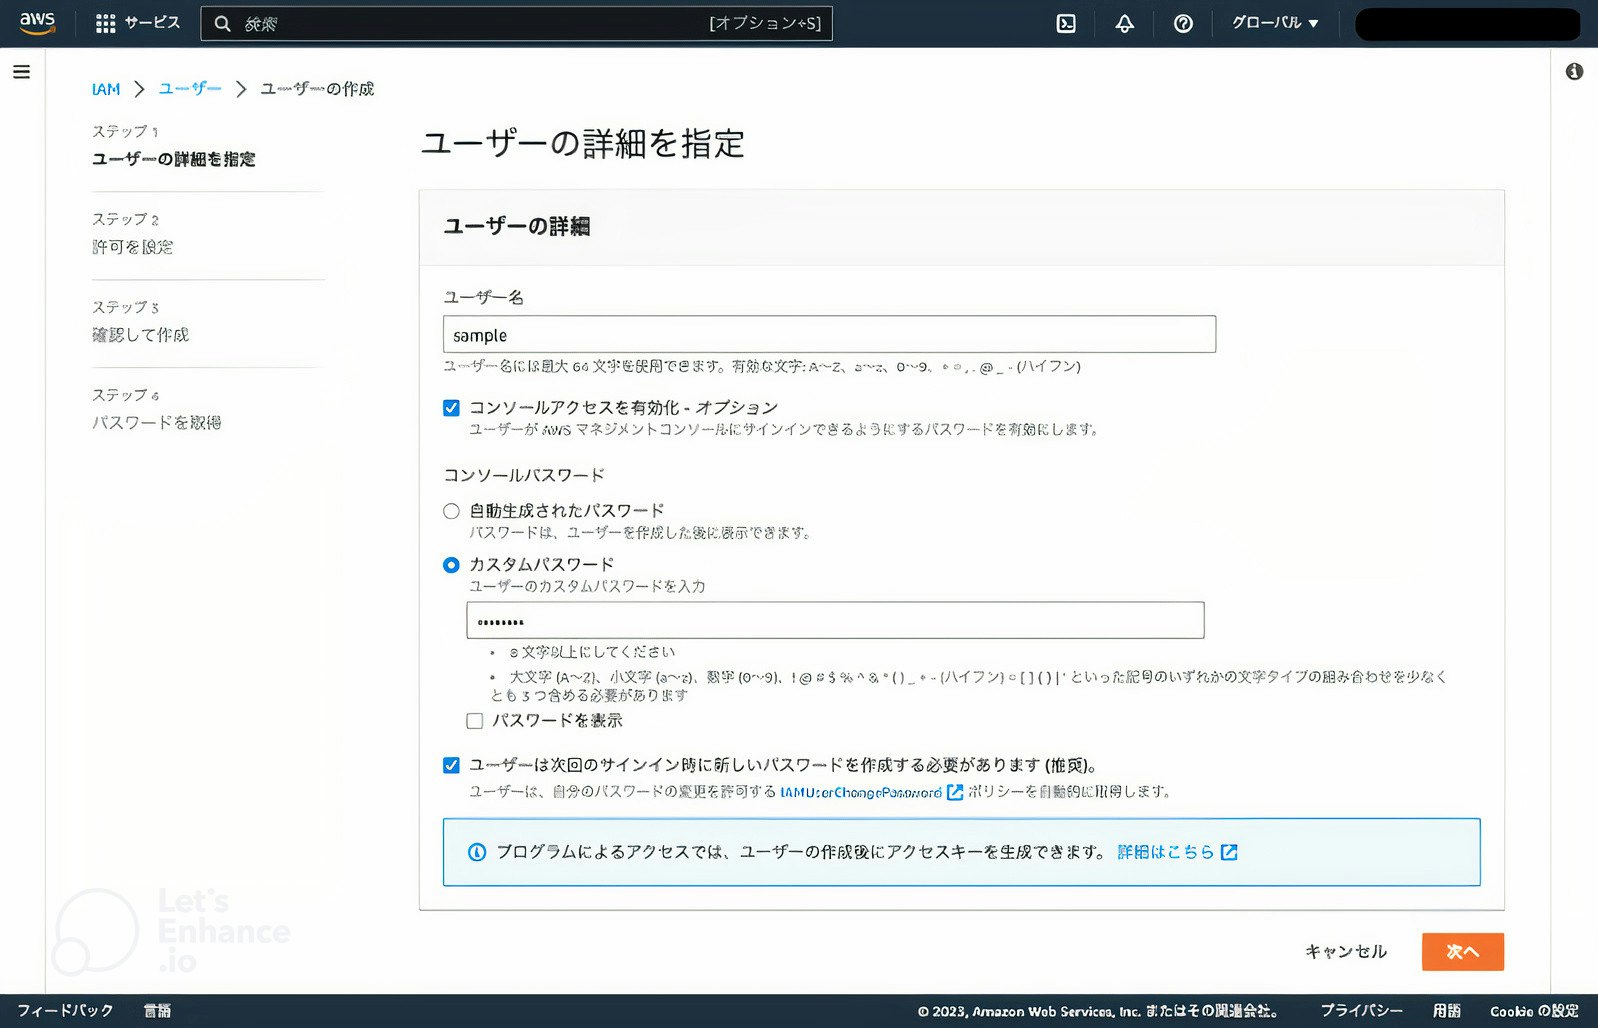Open フィードバック in the footer
Viewport: 1598px width, 1028px height.
point(65,1011)
